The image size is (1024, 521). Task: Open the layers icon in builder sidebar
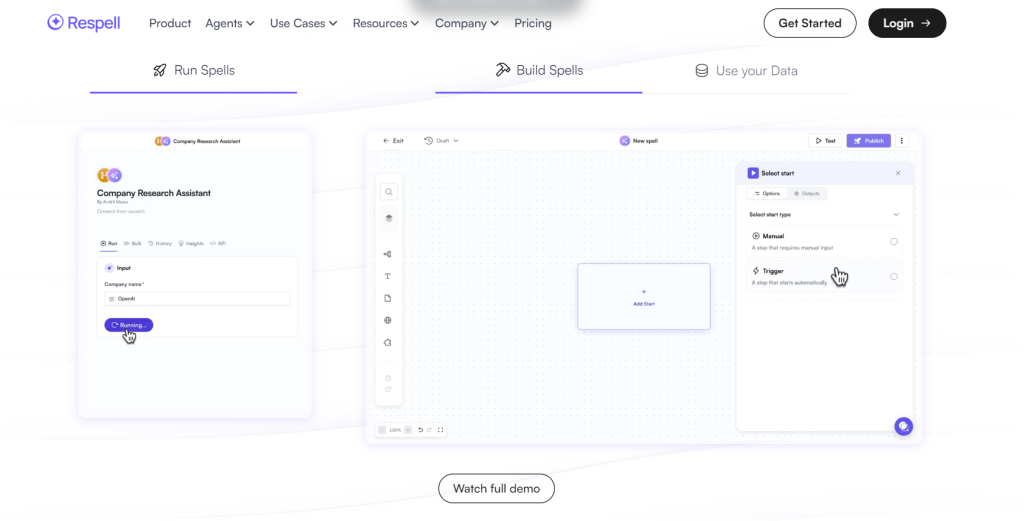click(388, 218)
